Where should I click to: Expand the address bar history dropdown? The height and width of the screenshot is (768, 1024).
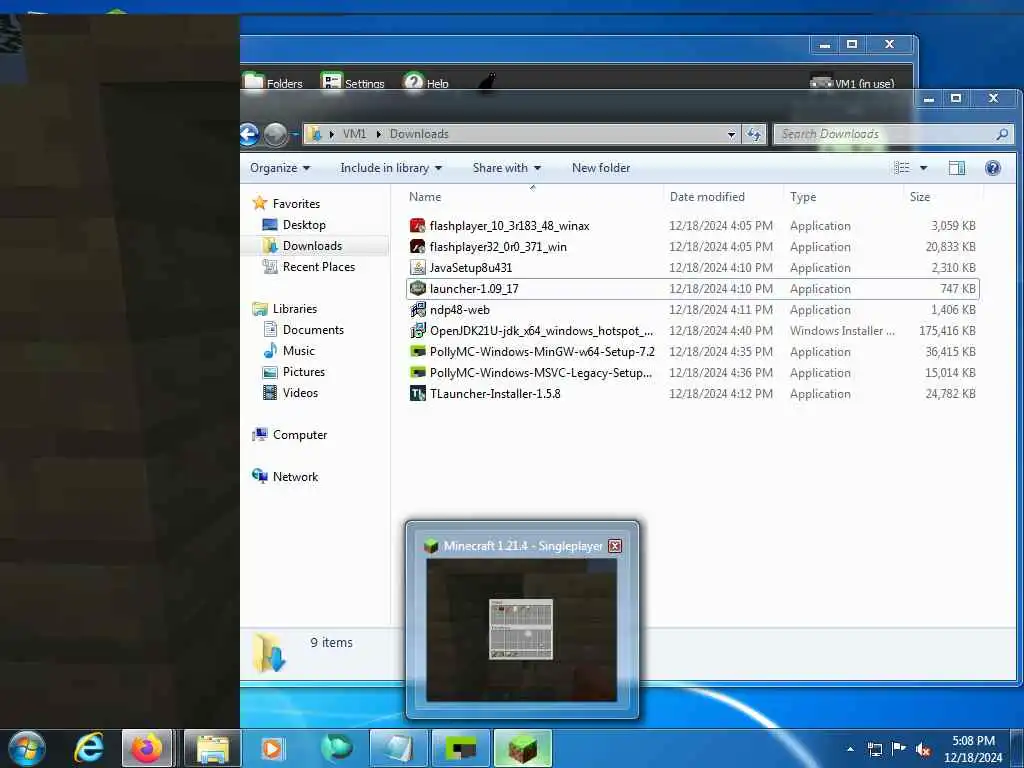(731, 135)
